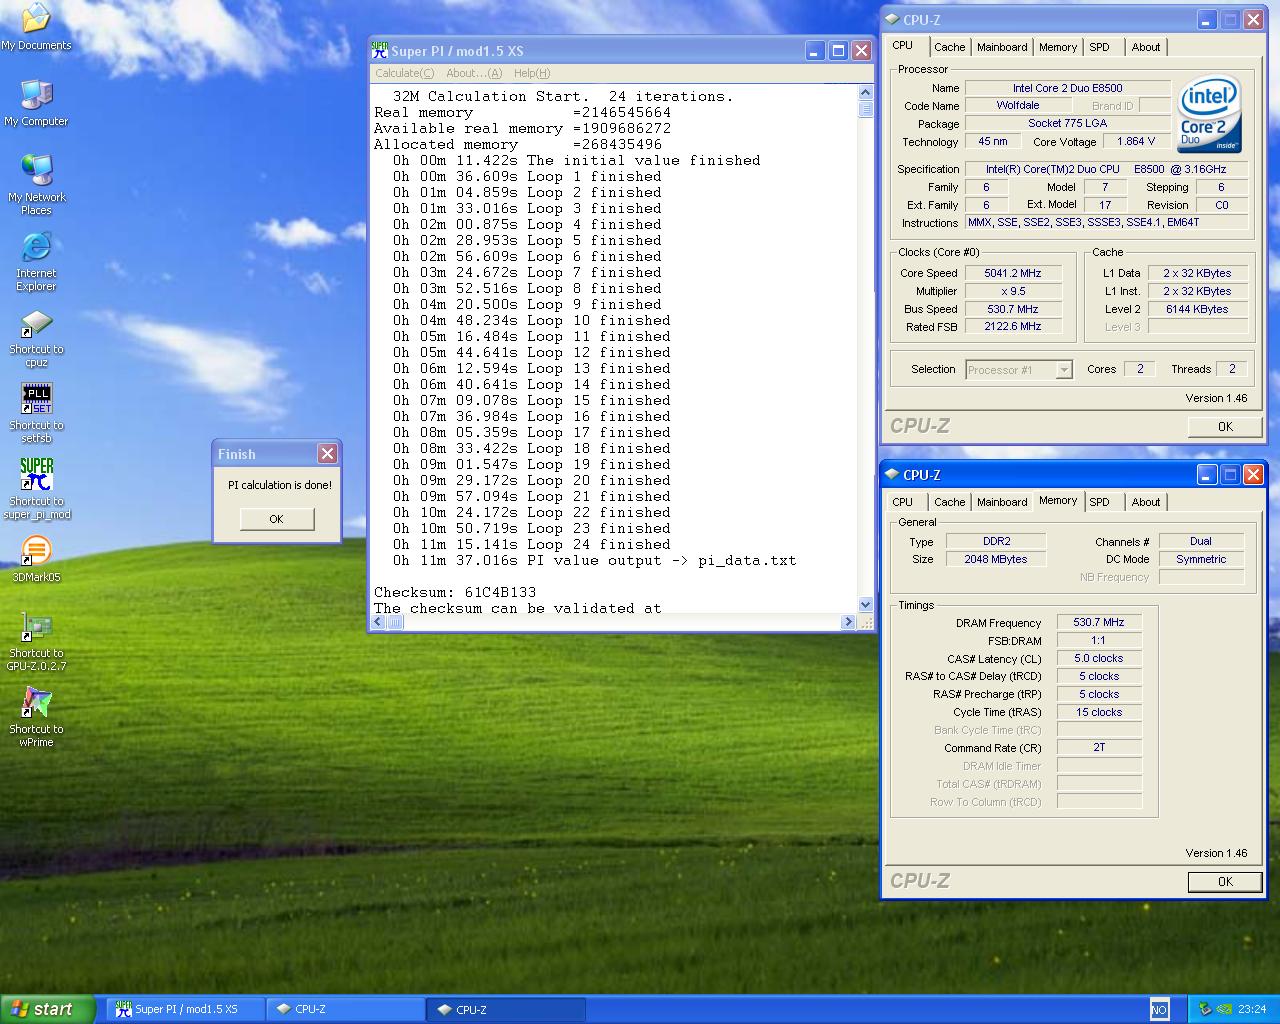Click Level 2 cache 6144 KBytes value
Viewport: 1280px width, 1024px height.
coord(1197,309)
